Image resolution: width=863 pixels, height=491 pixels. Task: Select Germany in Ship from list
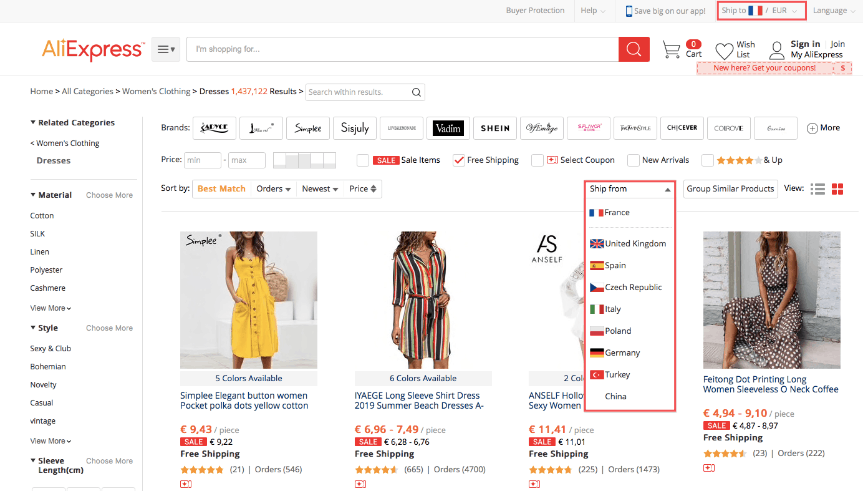pos(622,353)
